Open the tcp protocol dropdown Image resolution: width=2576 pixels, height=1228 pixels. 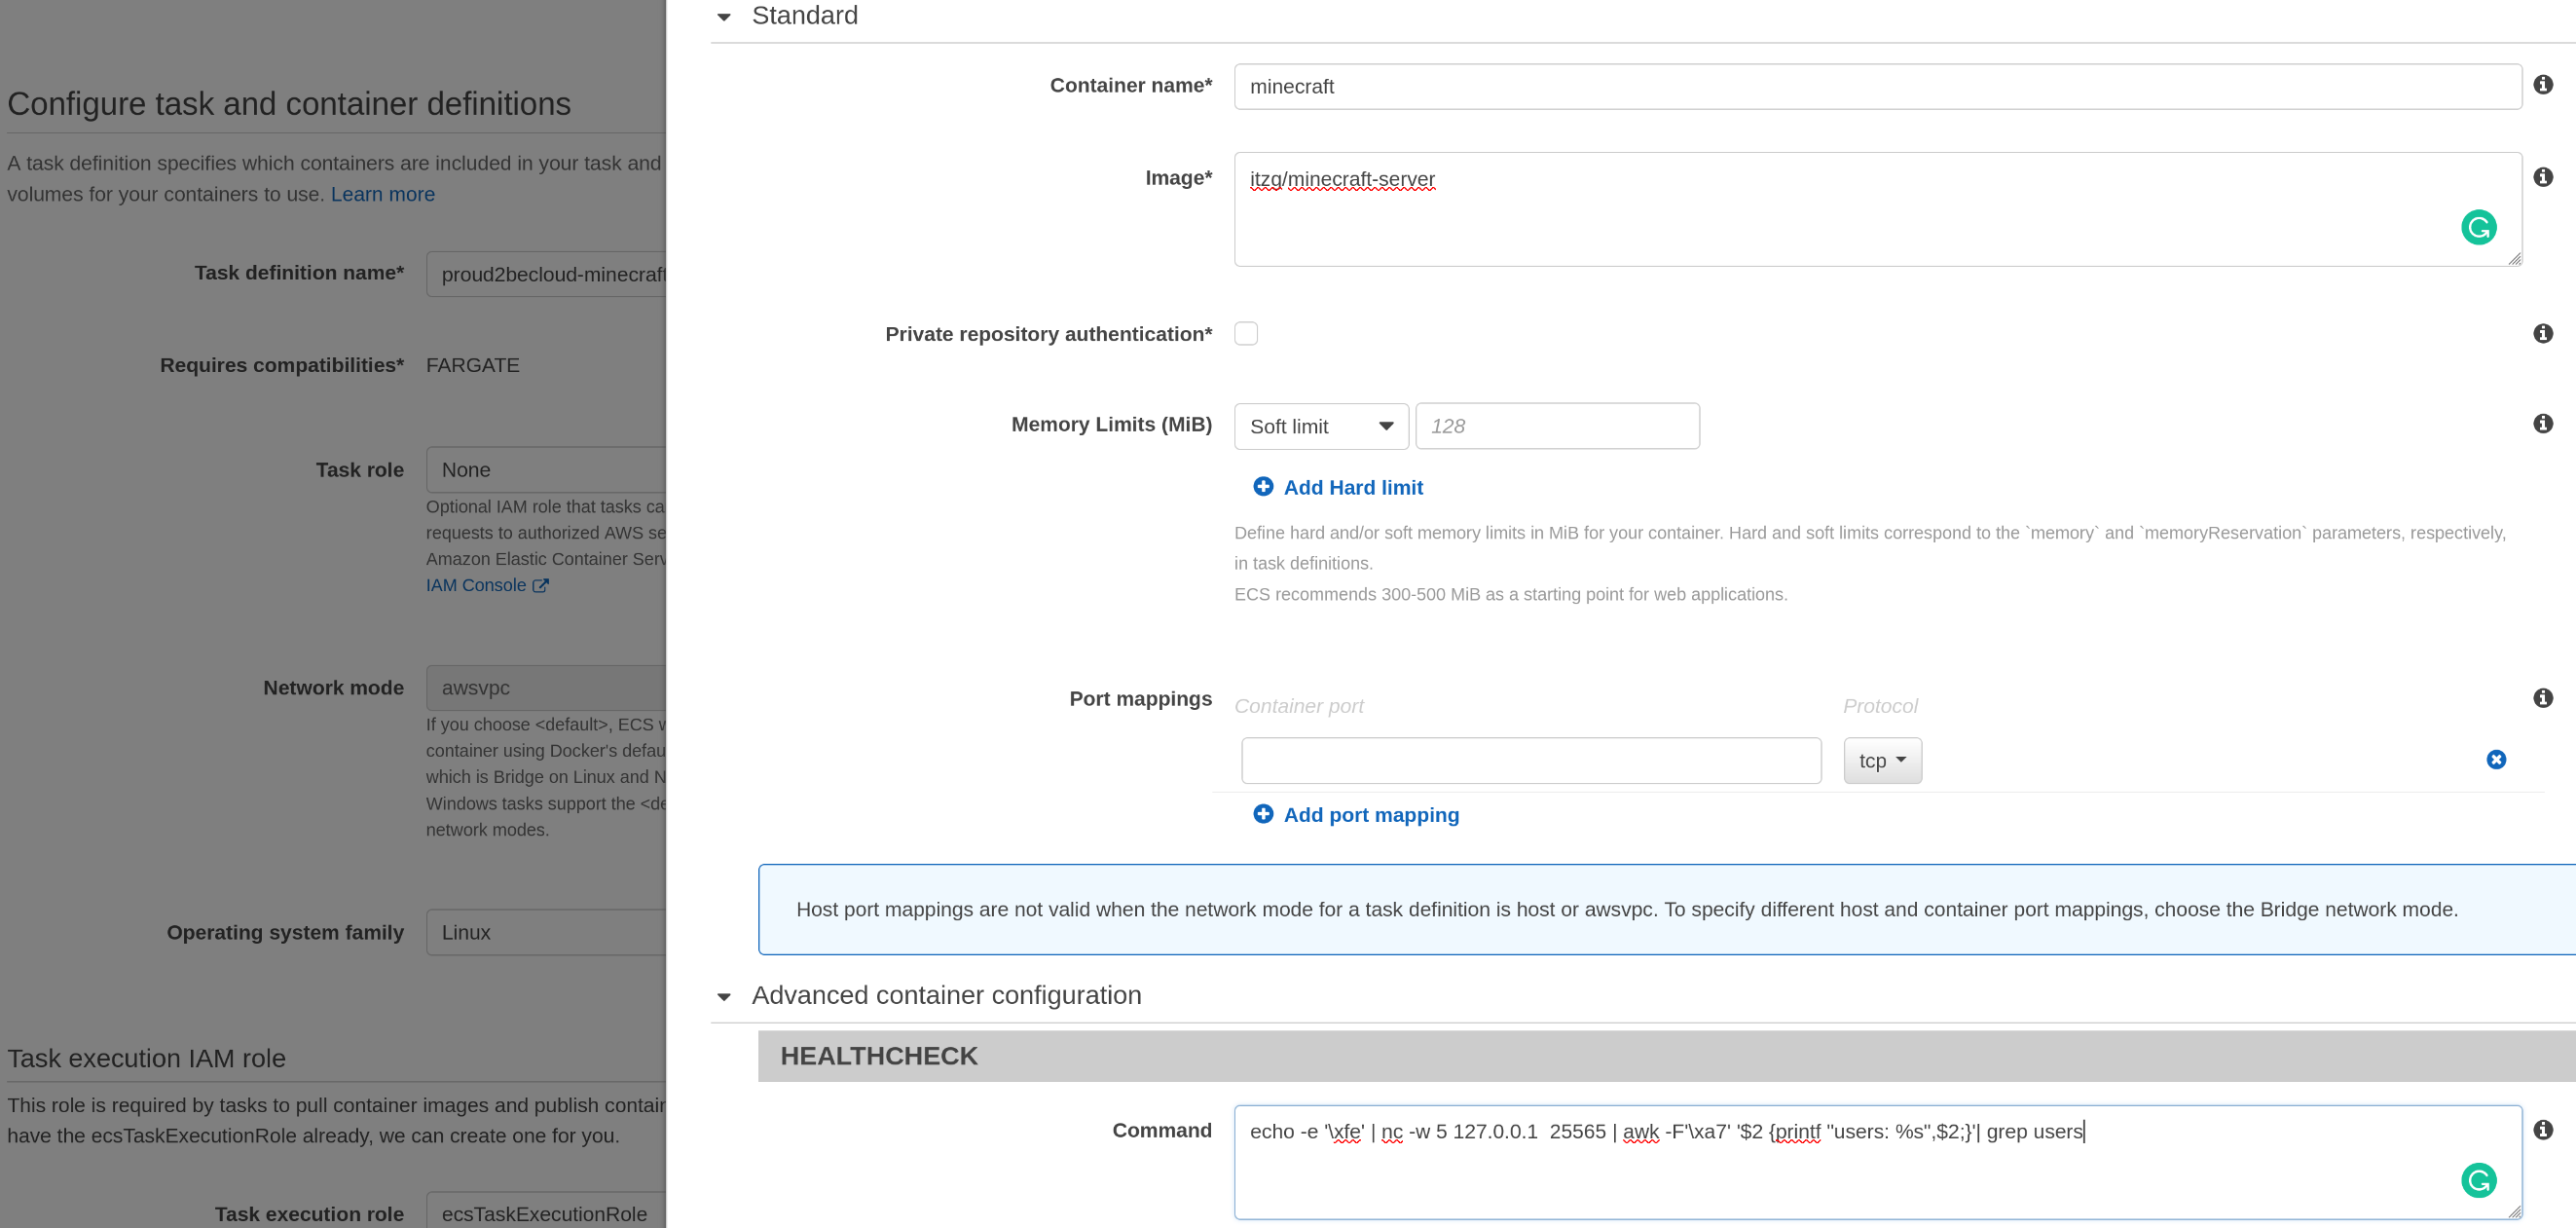[1881, 761]
